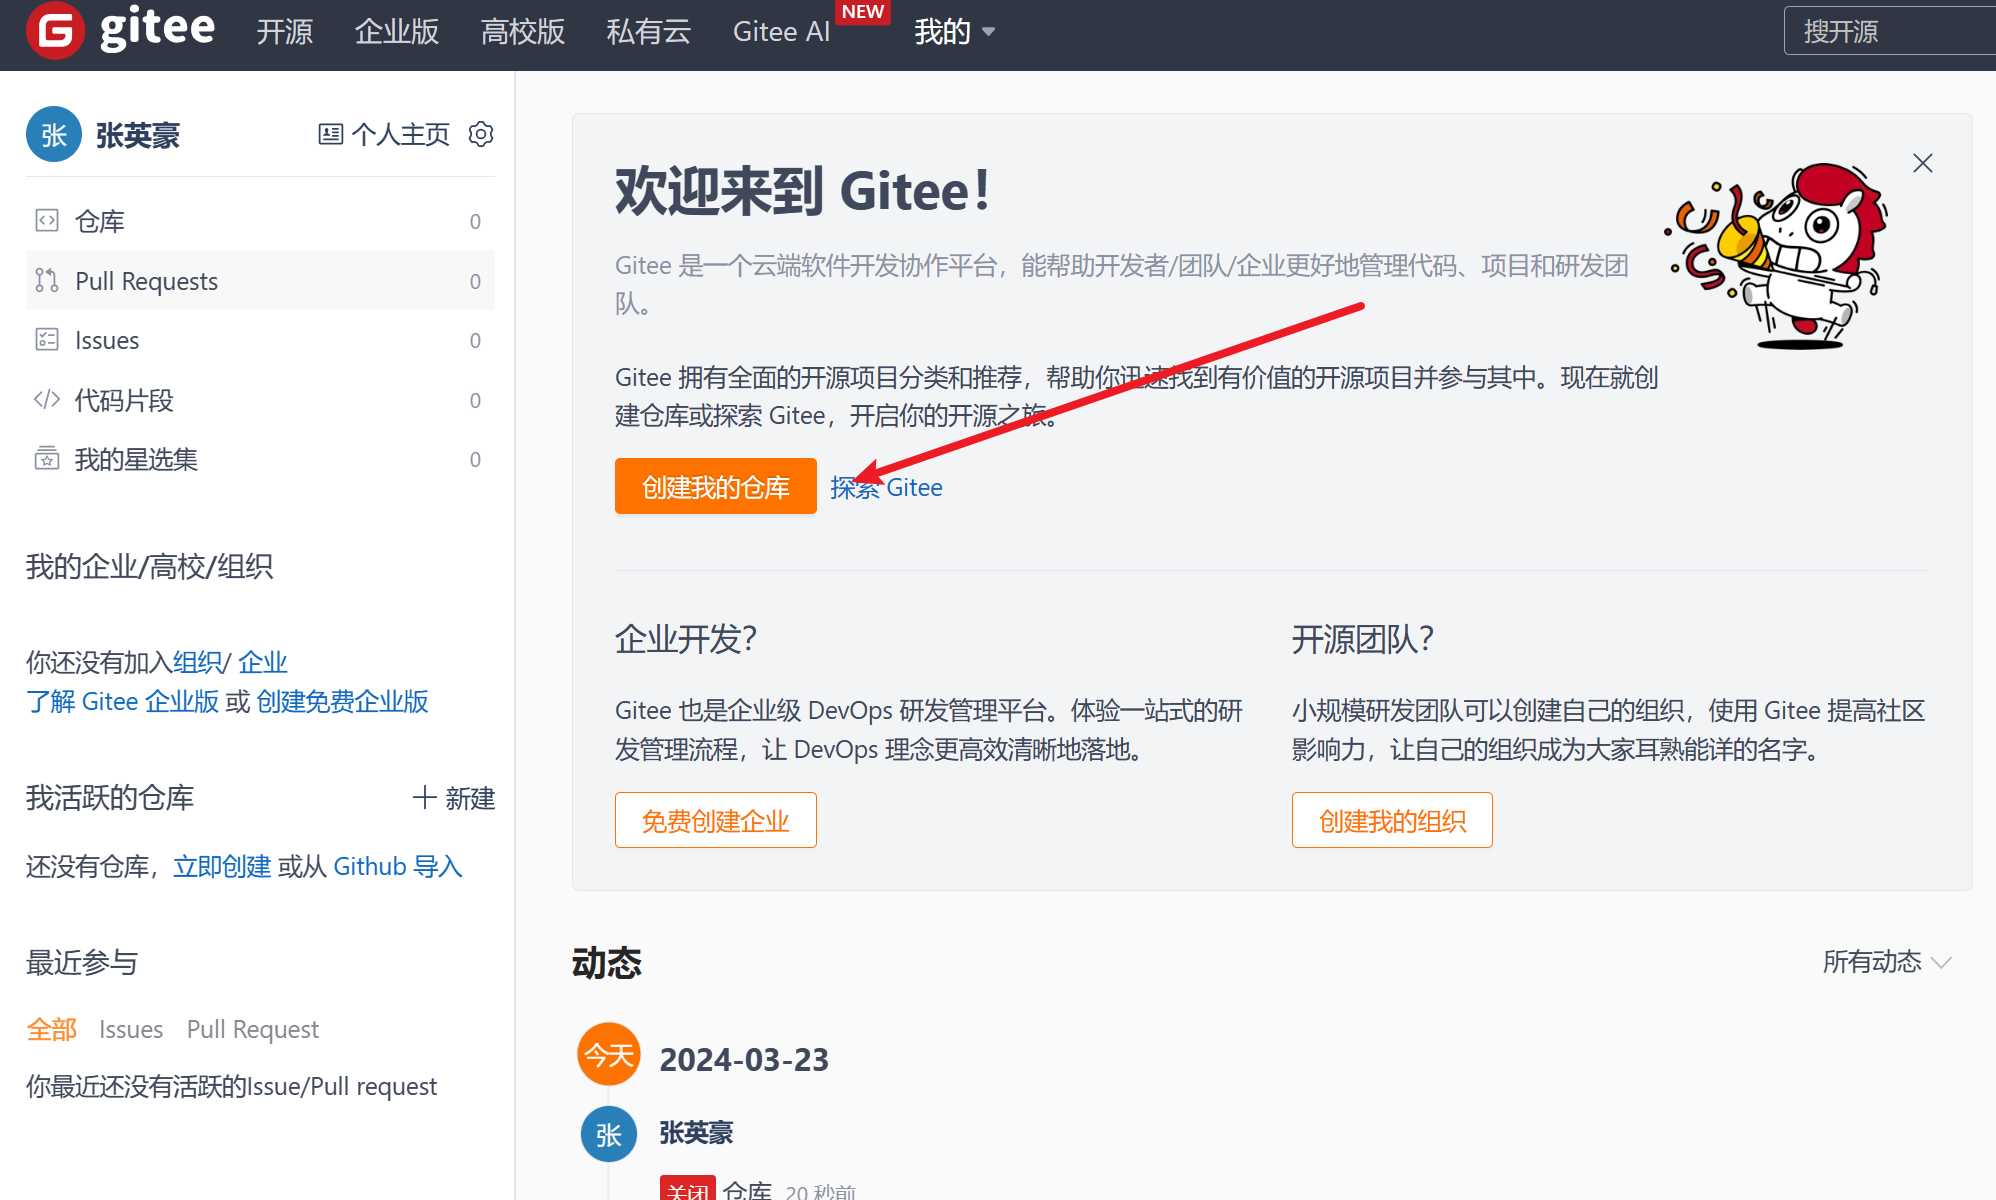Click the 代码片段 code snippet icon
This screenshot has height=1200, width=1996.
(x=47, y=400)
